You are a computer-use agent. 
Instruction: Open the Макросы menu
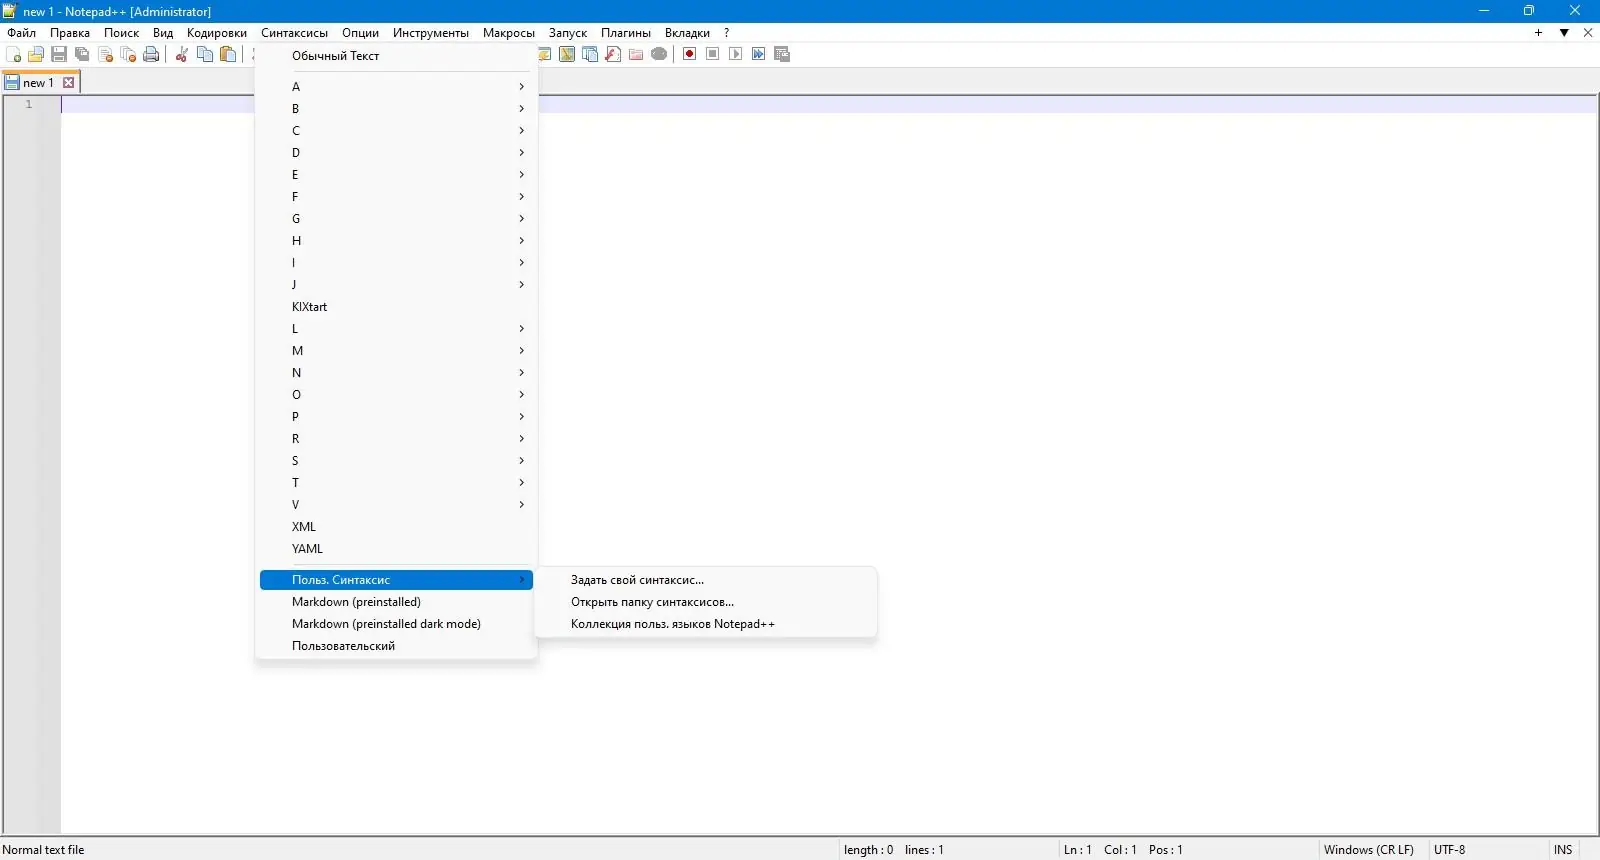point(509,33)
